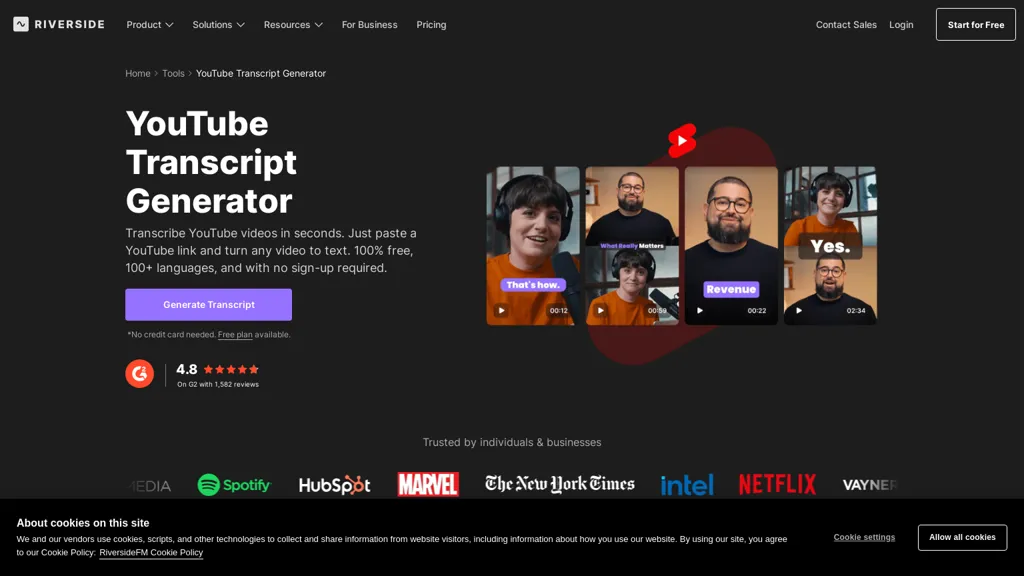Click the Riverside logo
1024x576 pixels.
(x=58, y=24)
